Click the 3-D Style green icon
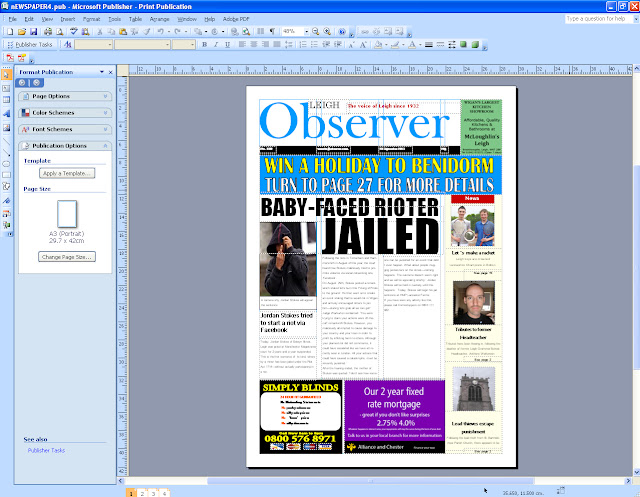Screen dimensions: 640x497 (475, 45)
